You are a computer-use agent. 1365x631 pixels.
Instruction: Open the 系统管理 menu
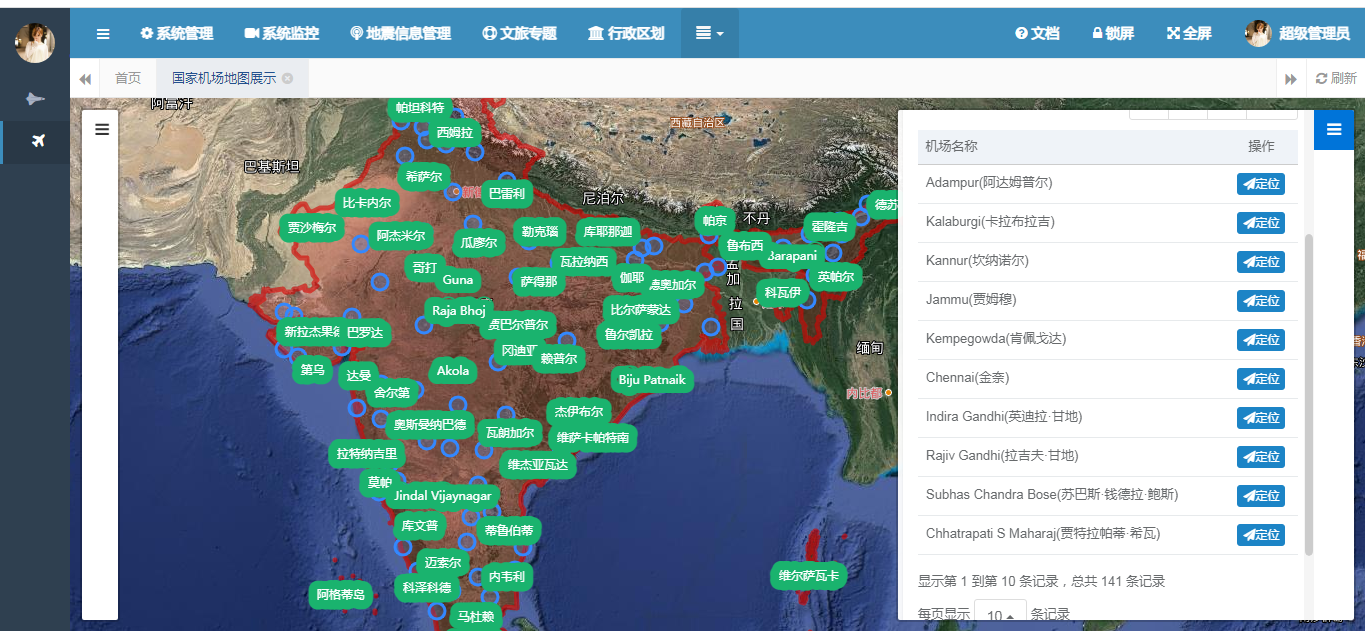click(177, 34)
